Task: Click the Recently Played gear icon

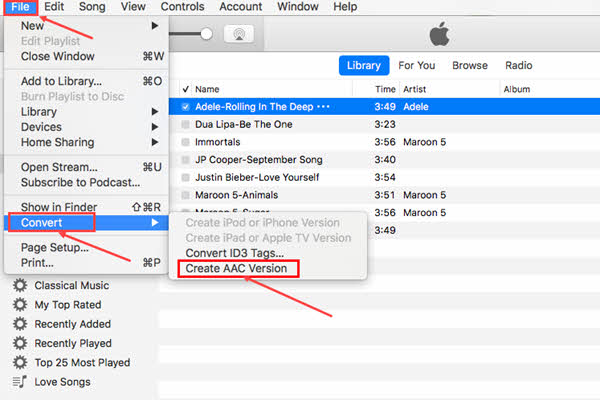Action: coord(20,343)
